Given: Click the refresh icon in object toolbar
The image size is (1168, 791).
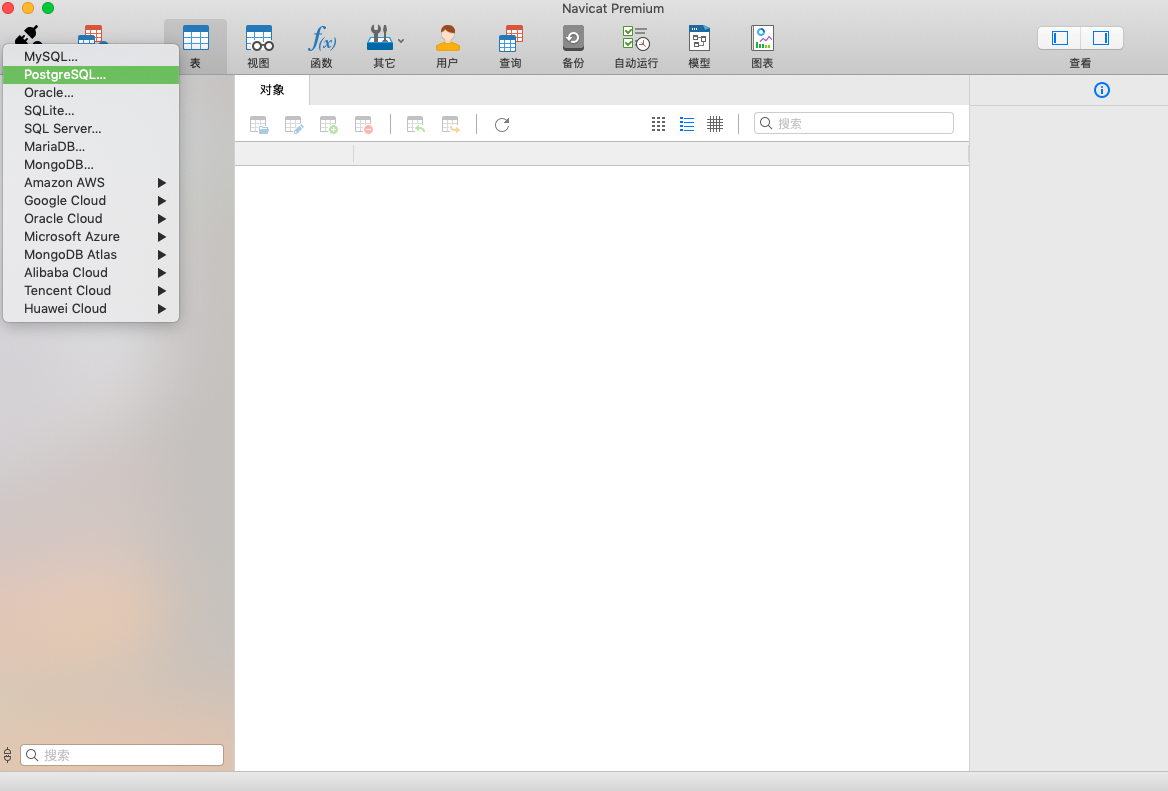Looking at the screenshot, I should 502,124.
